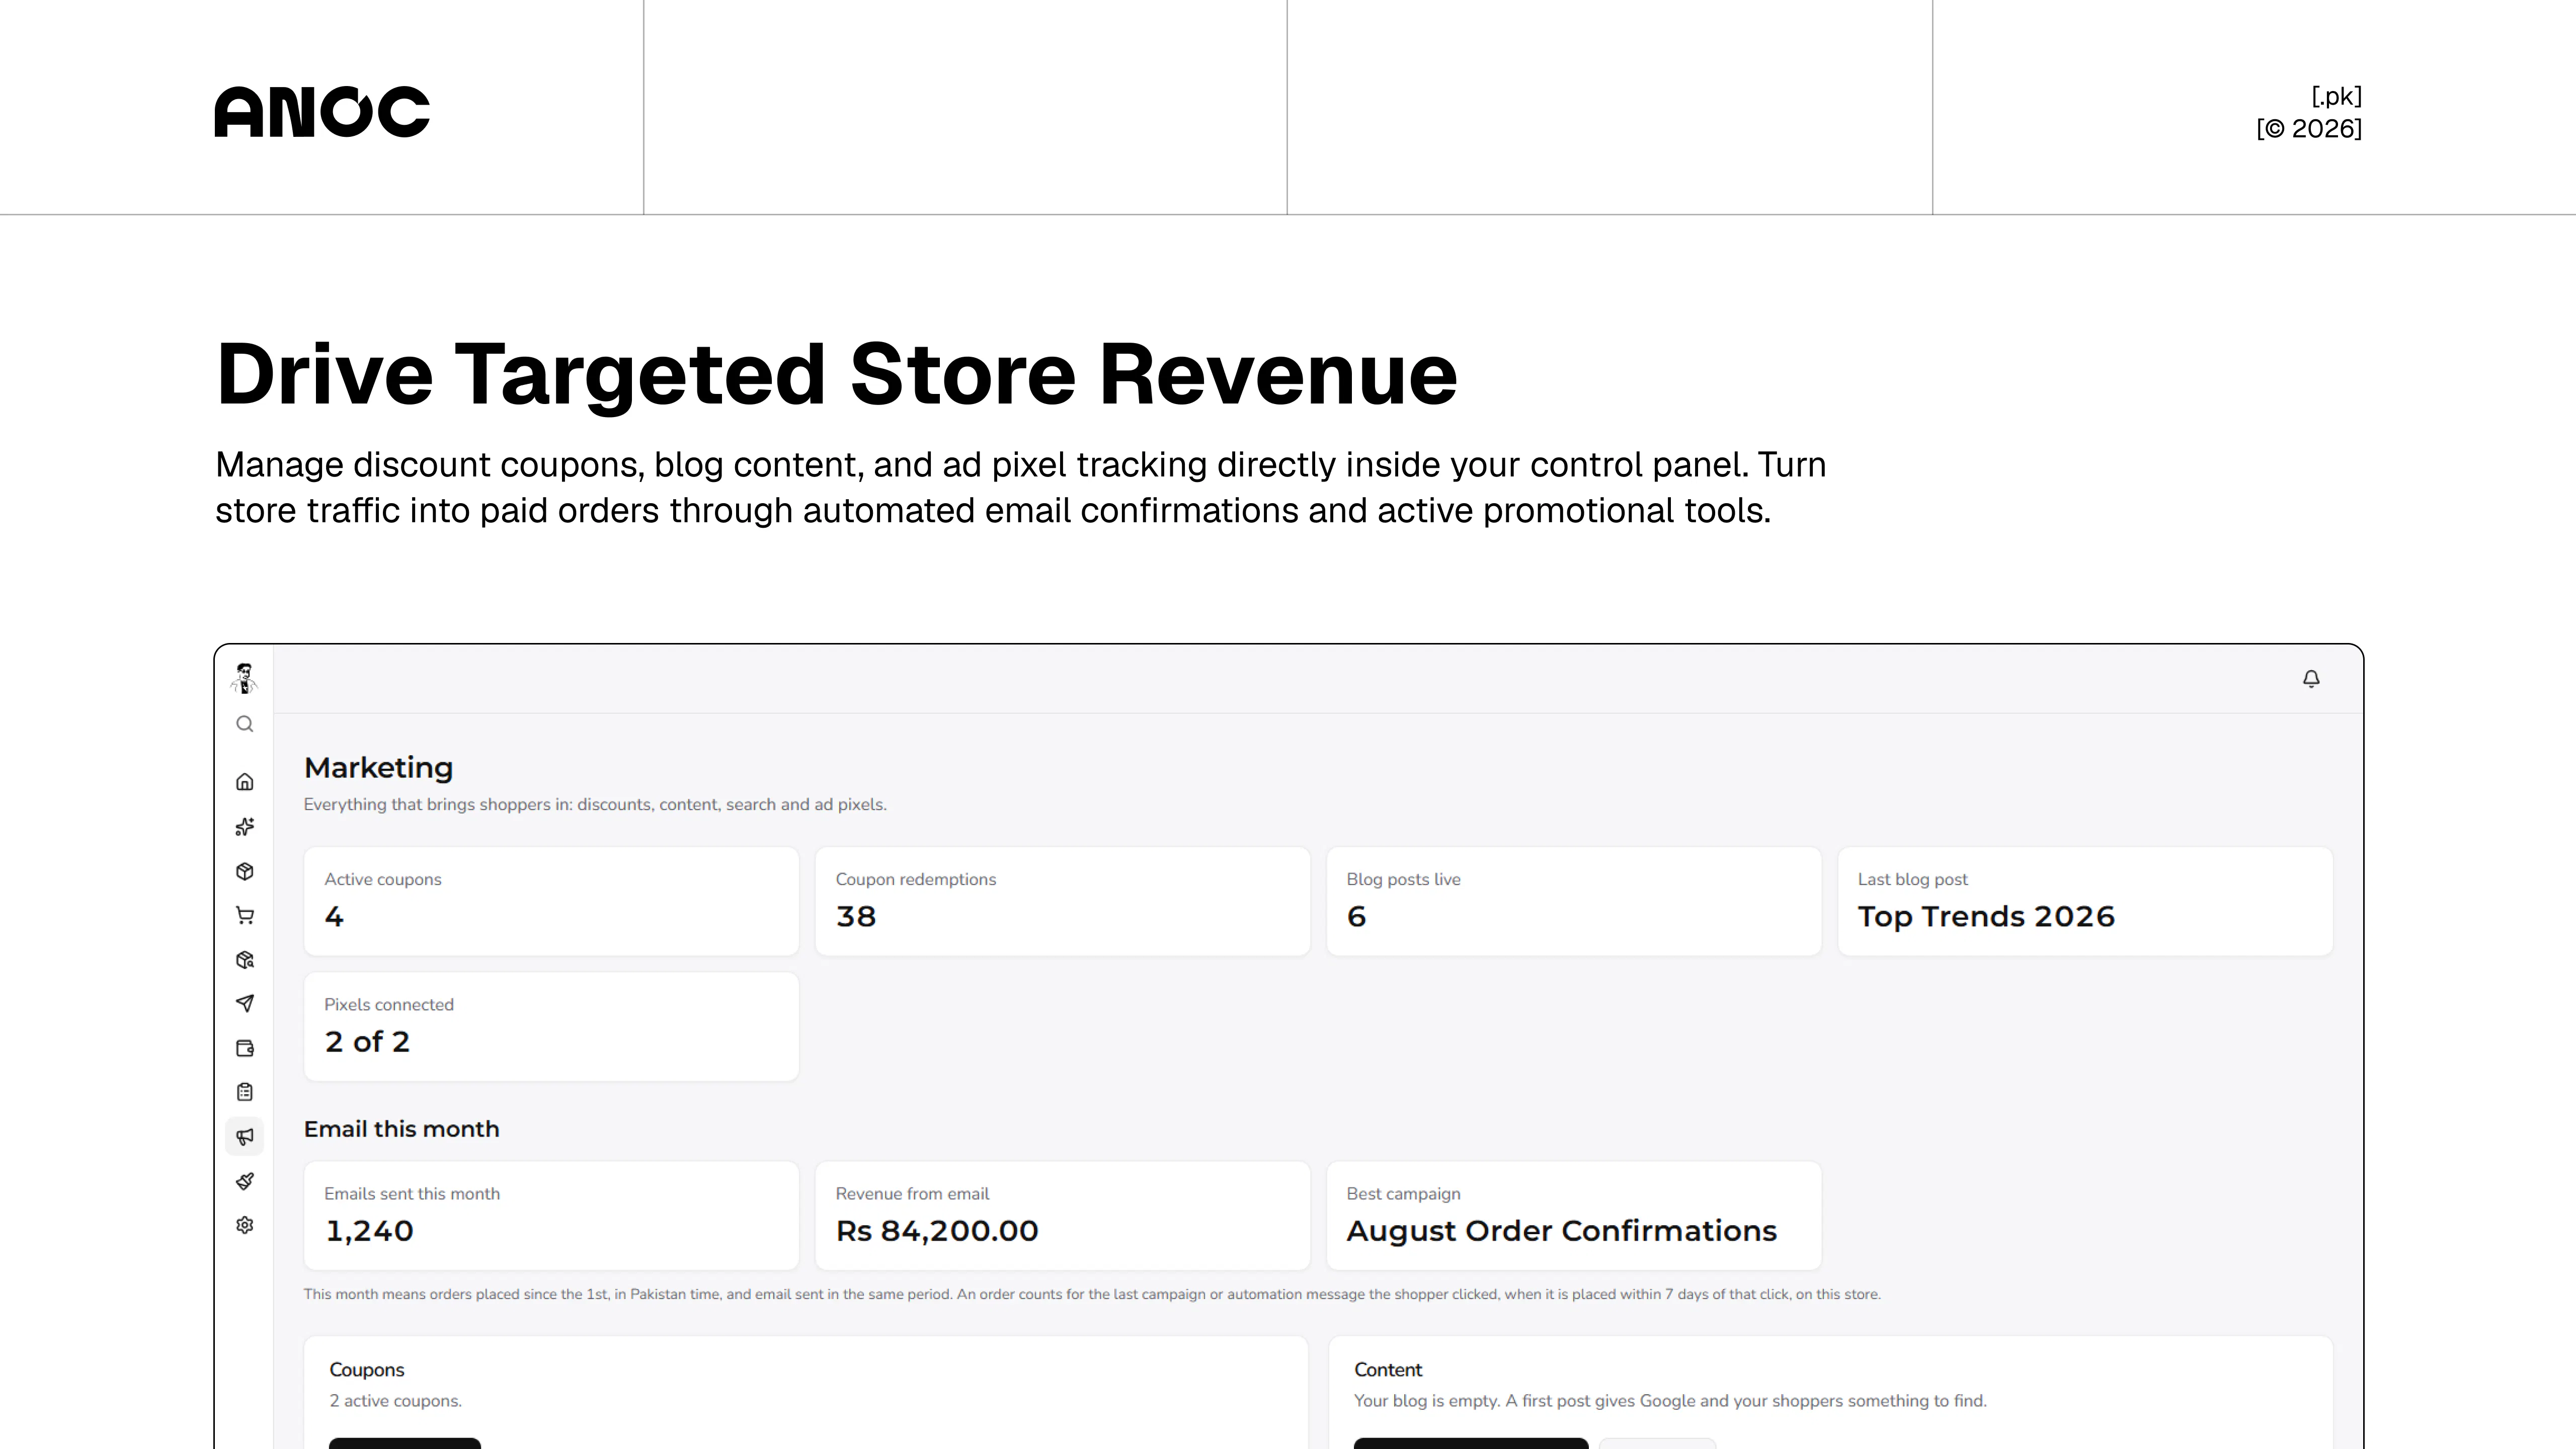Open the paintbrush design icon
Screen dimensions: 2576x1449
click(245, 1181)
